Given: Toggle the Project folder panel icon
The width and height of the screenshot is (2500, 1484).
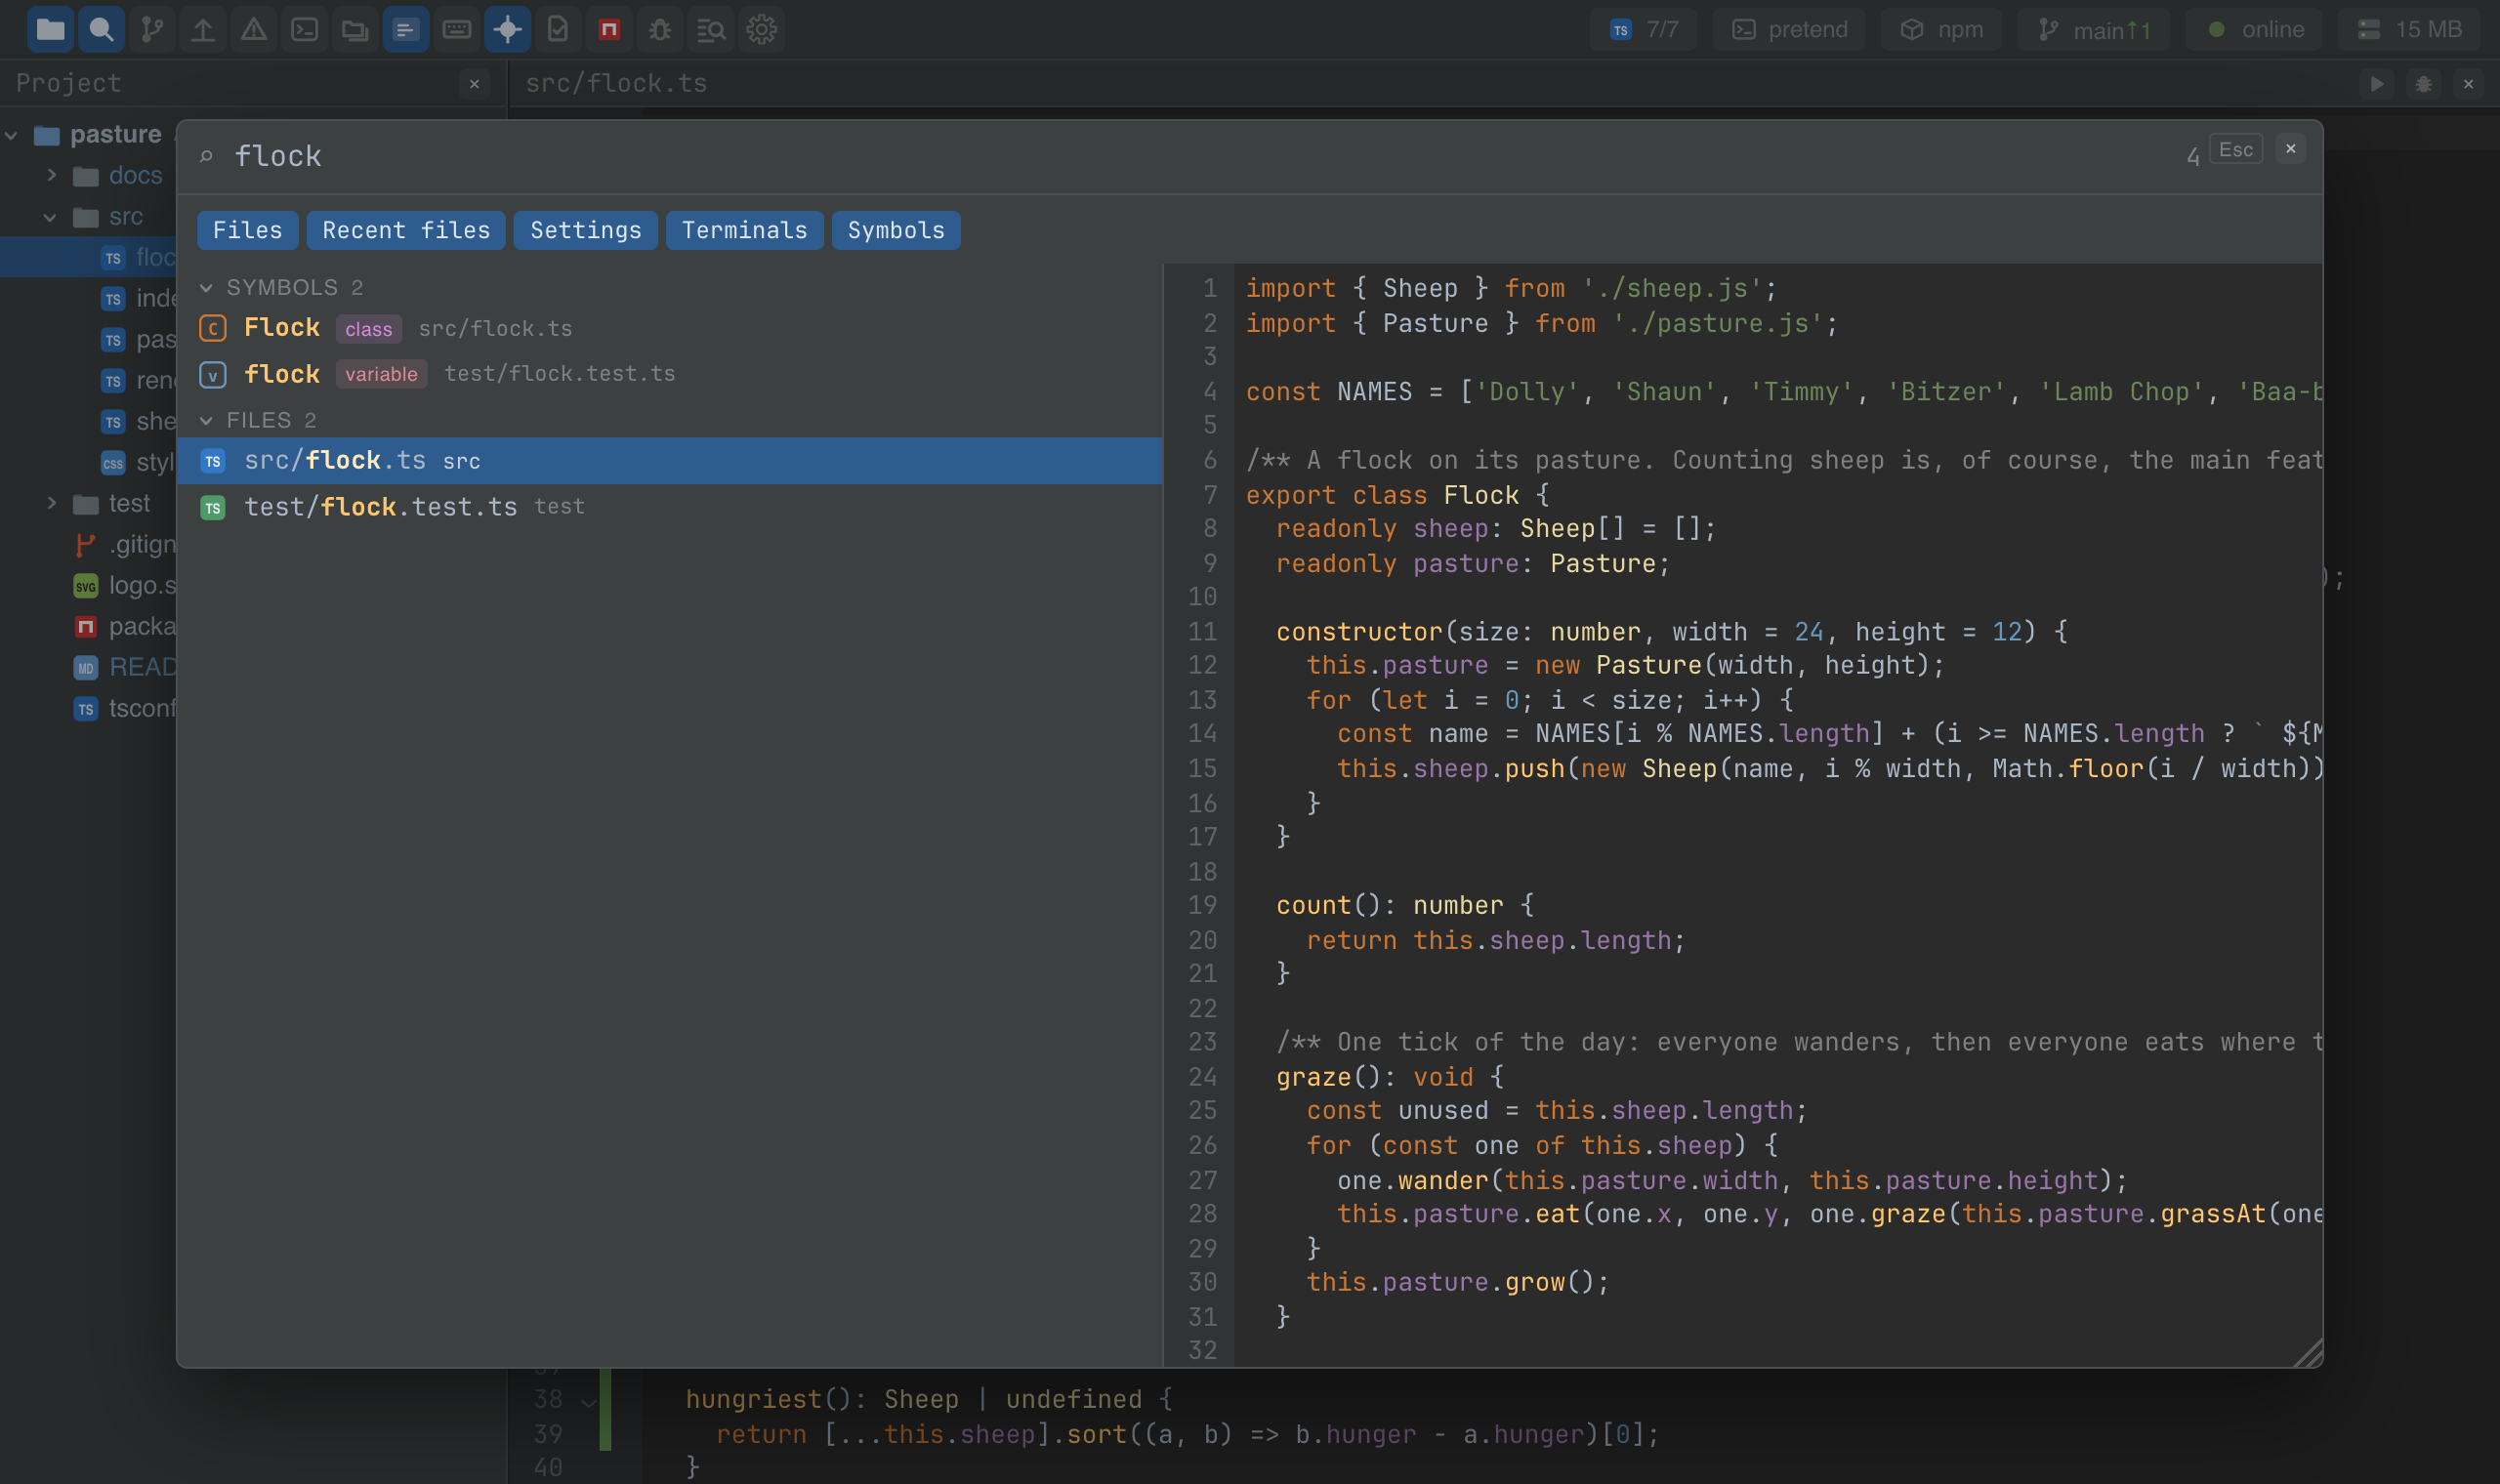Looking at the screenshot, I should click(50, 29).
